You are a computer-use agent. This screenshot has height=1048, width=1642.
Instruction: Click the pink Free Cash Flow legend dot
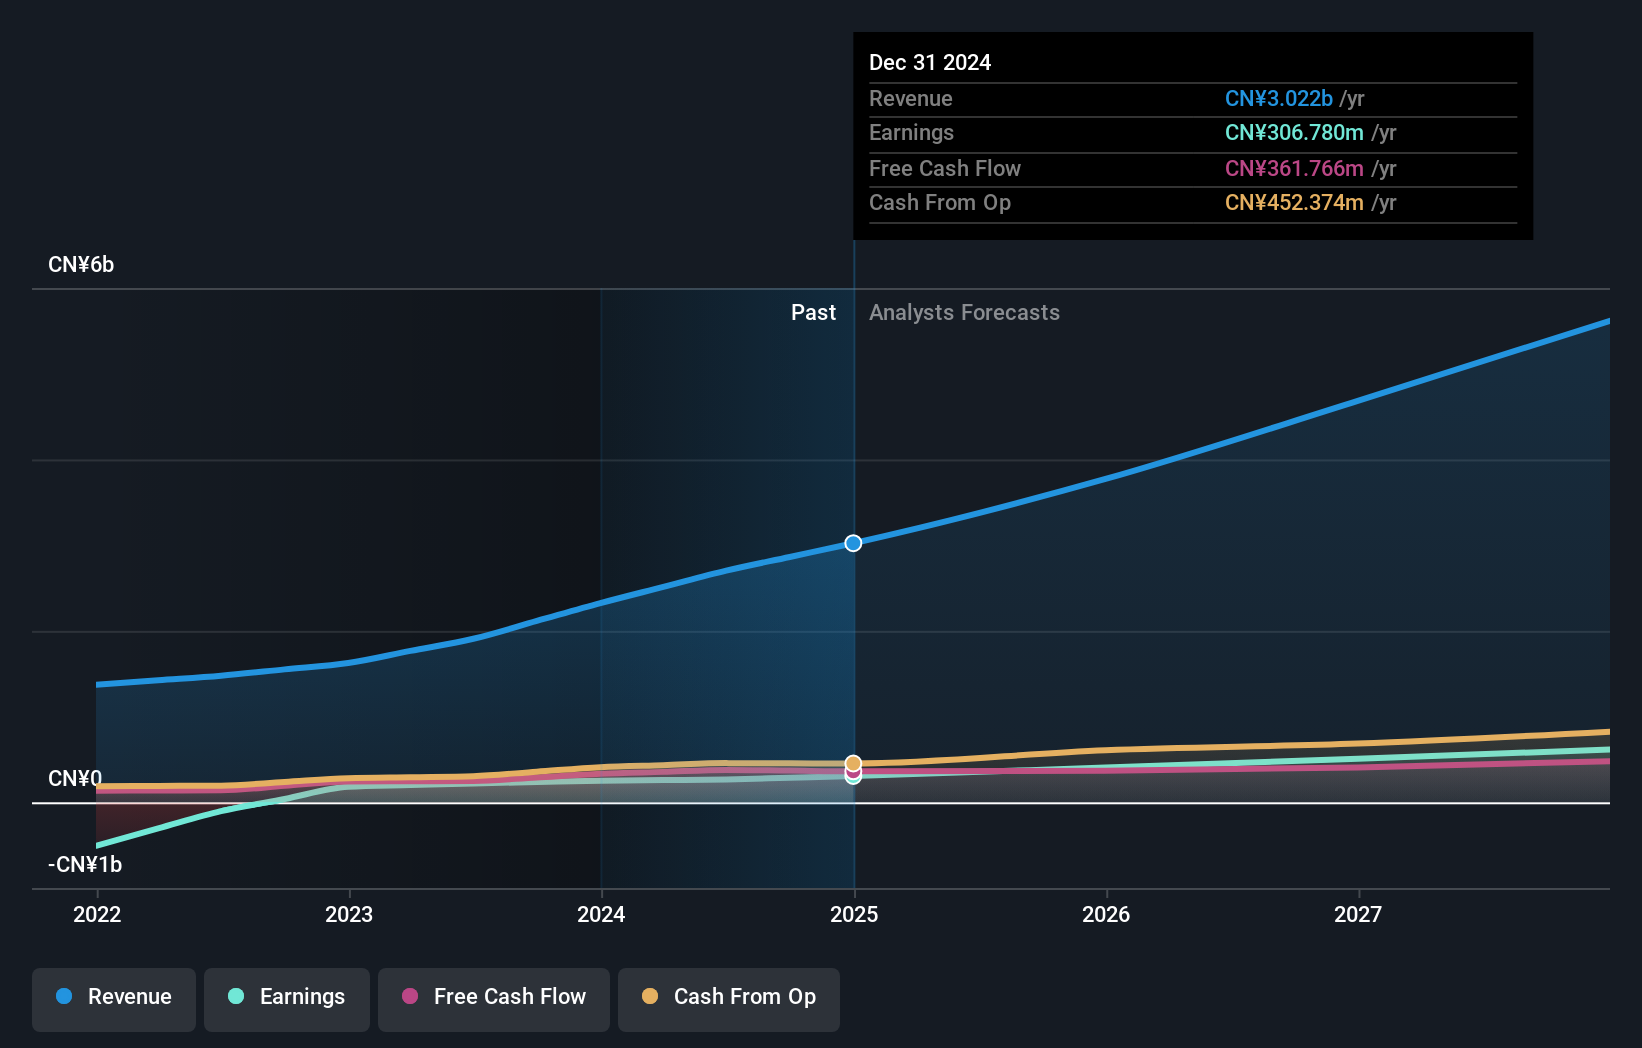(x=409, y=996)
